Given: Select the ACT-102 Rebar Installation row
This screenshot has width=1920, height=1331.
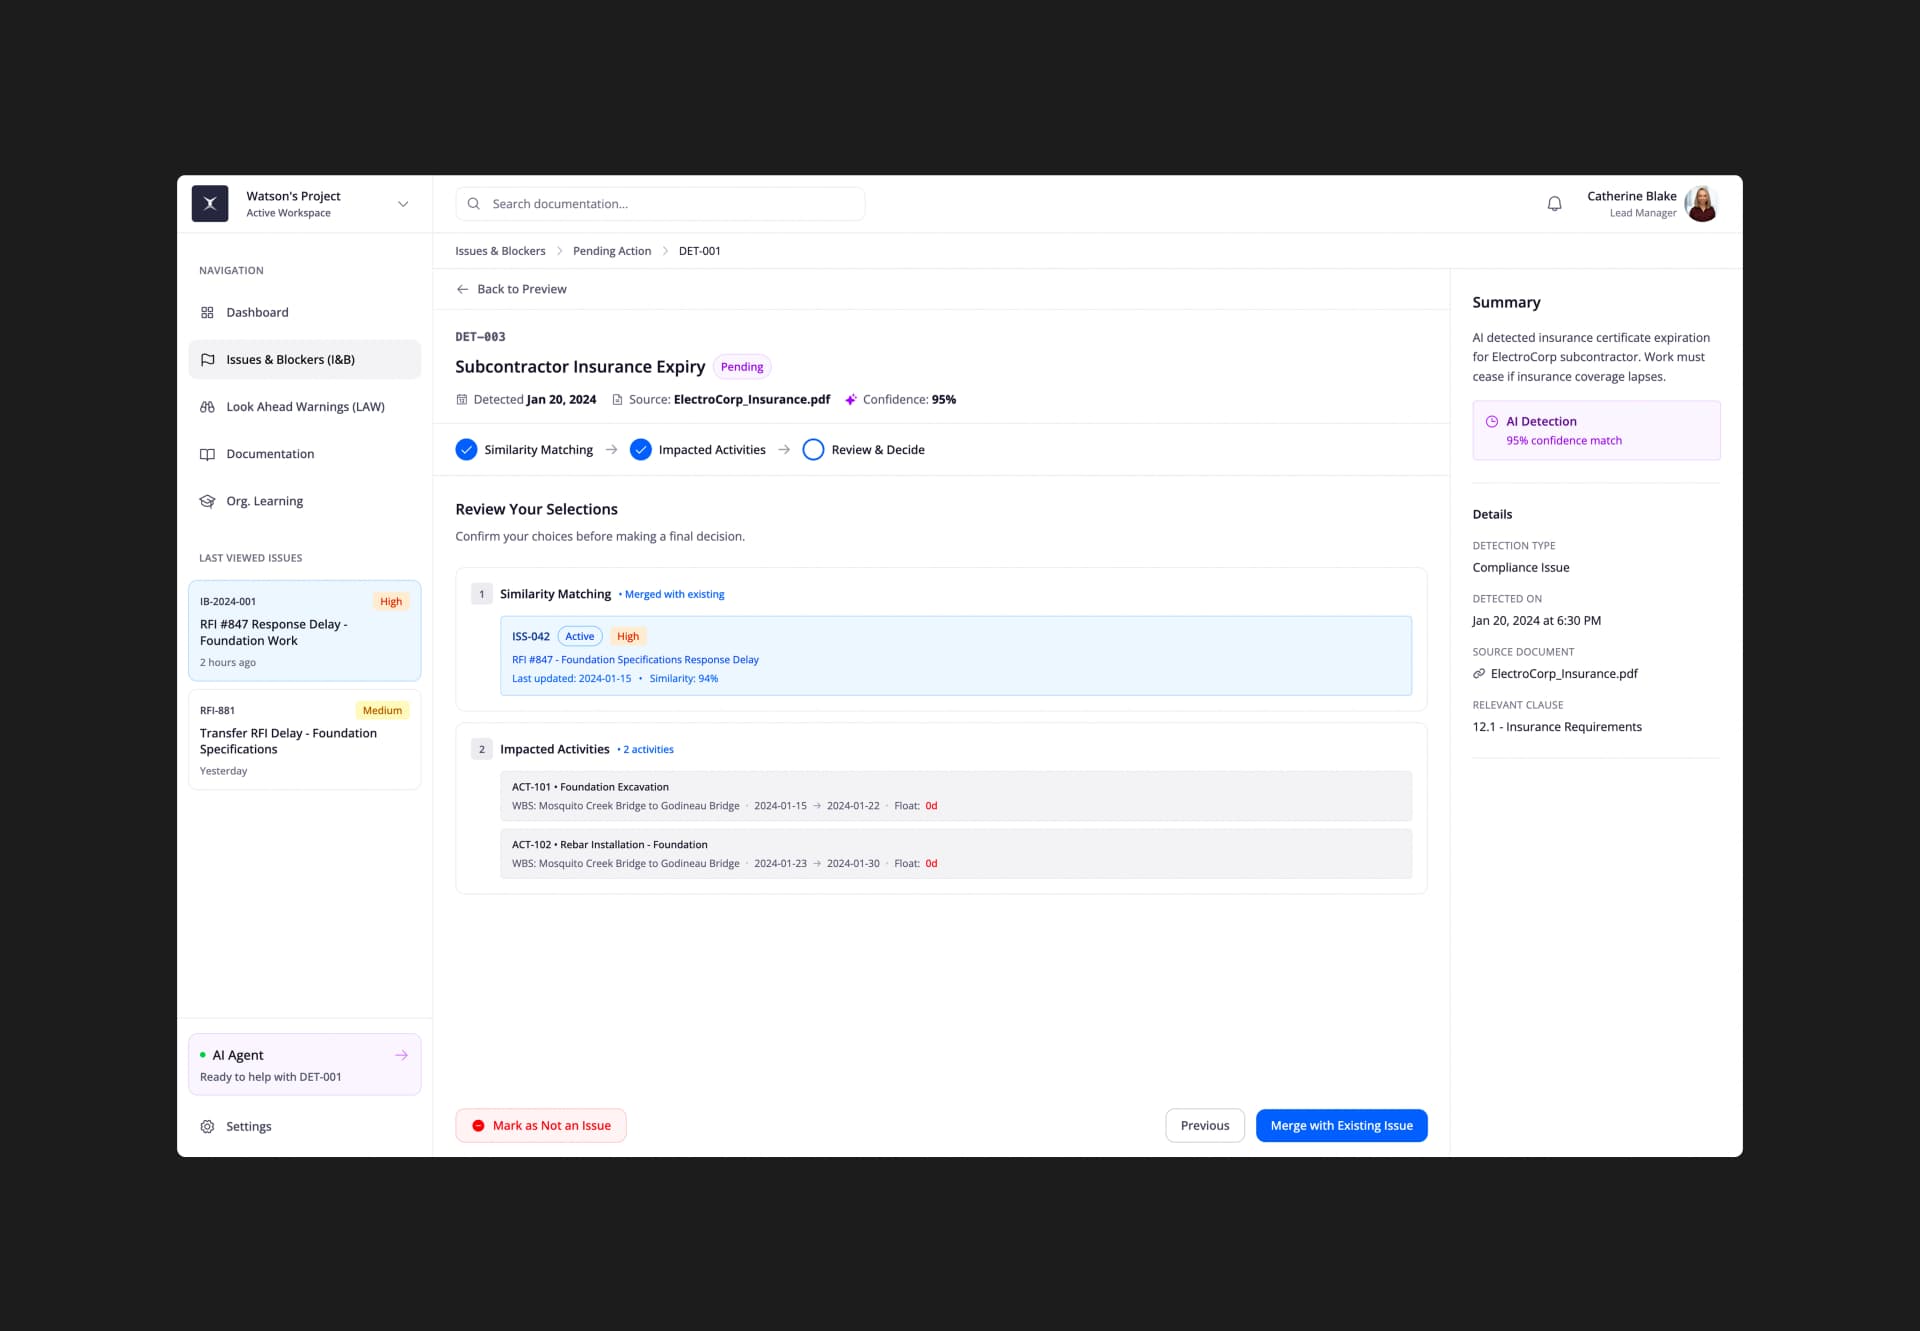Looking at the screenshot, I should [956, 854].
